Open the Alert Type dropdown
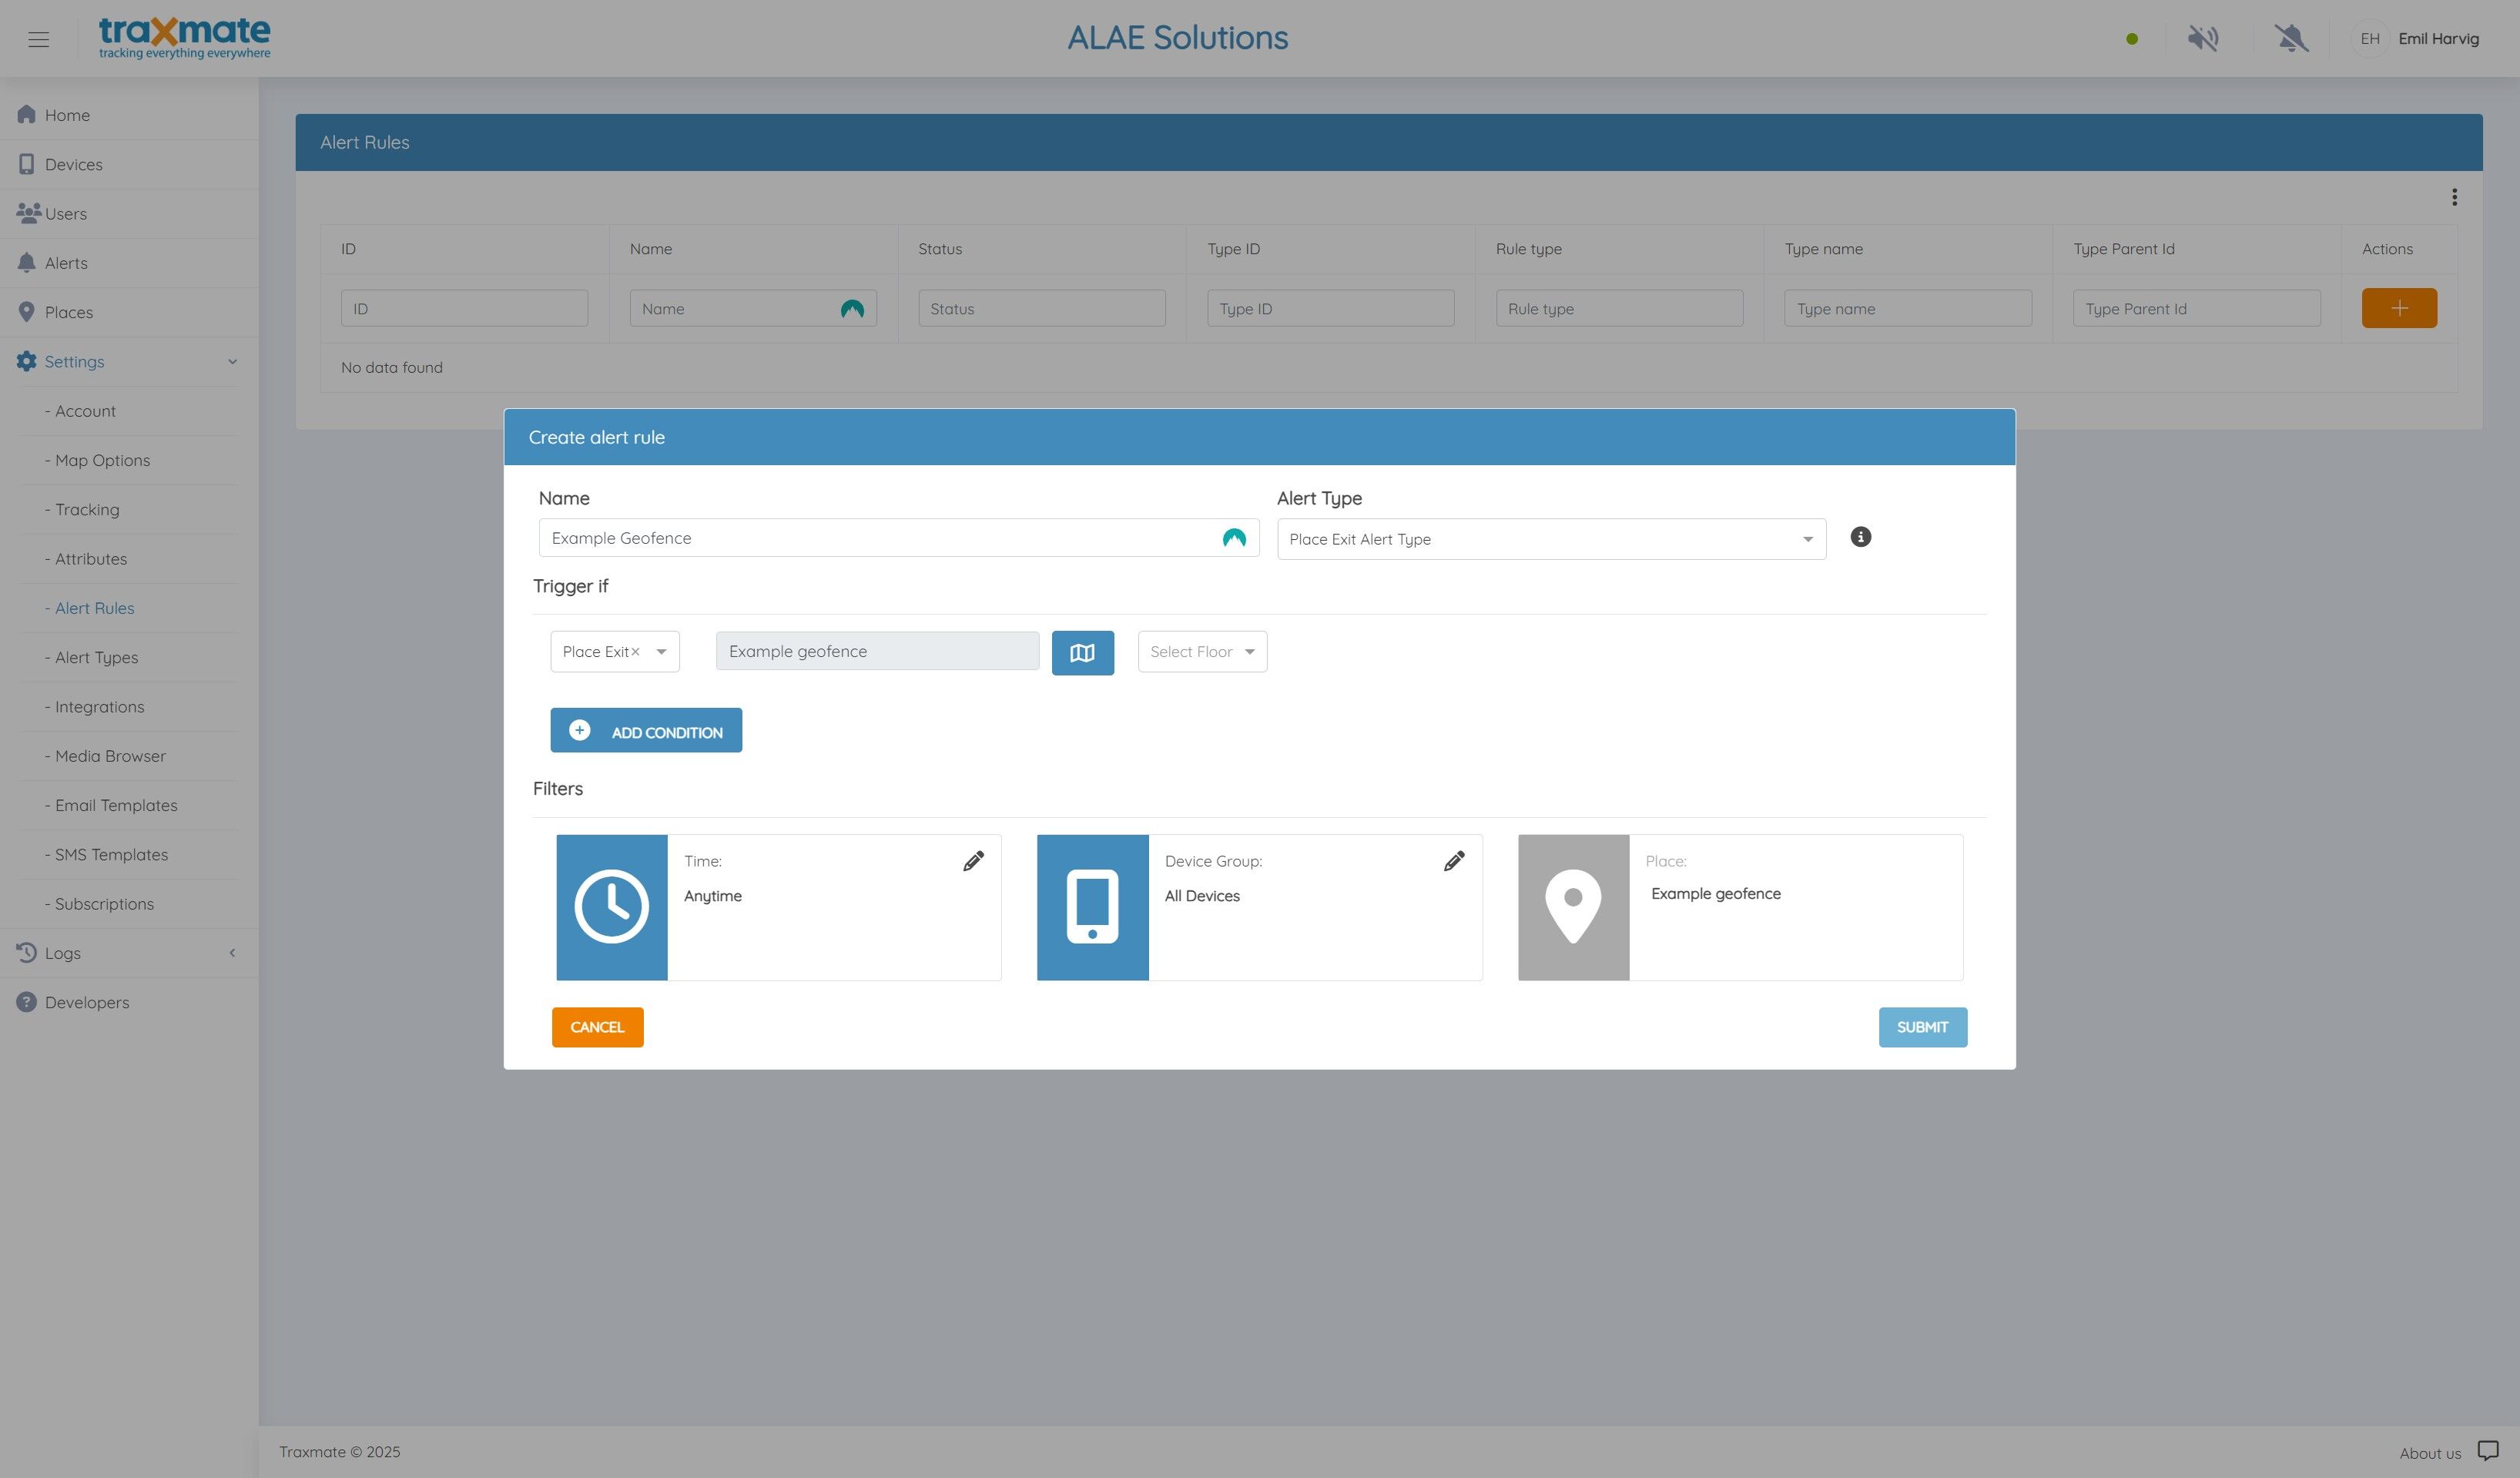Viewport: 2520px width, 1478px height. (x=1550, y=539)
